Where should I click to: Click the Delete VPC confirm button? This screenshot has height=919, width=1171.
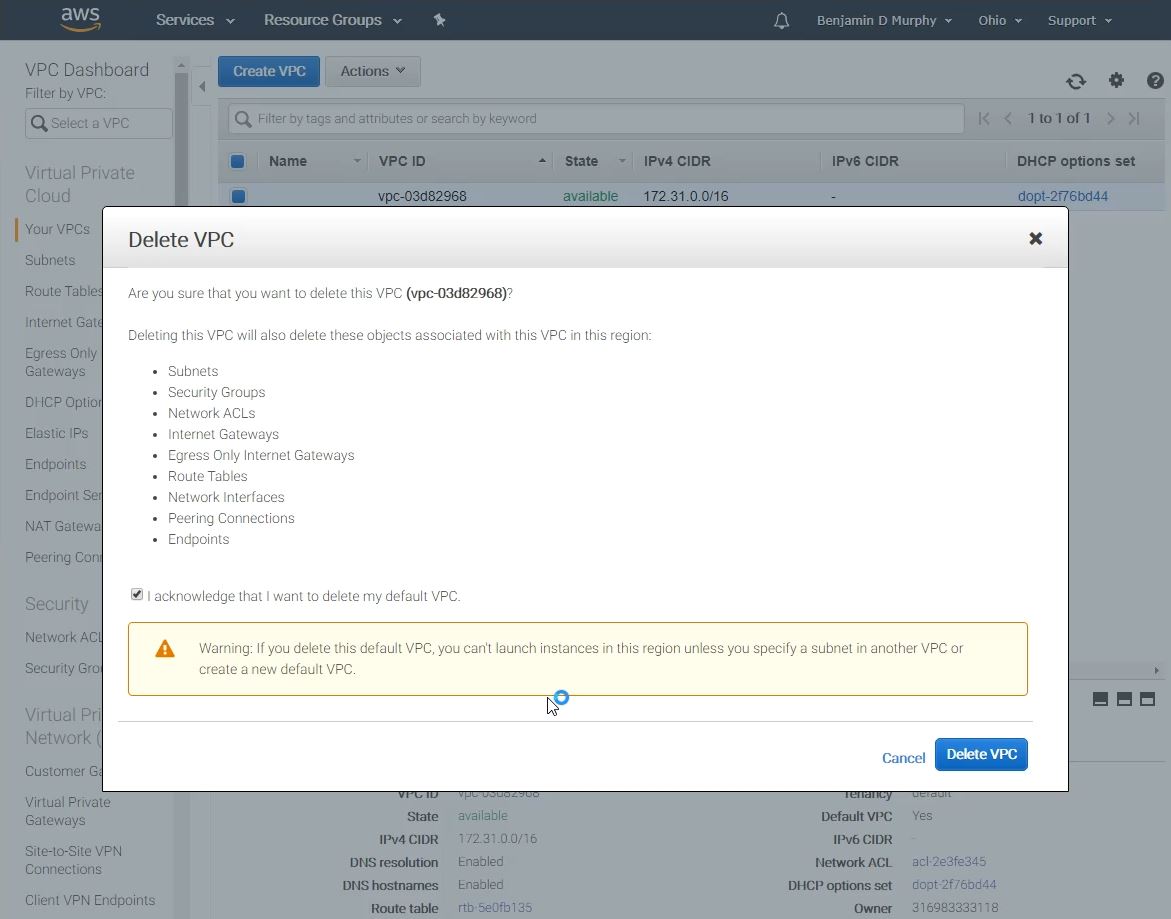(981, 754)
